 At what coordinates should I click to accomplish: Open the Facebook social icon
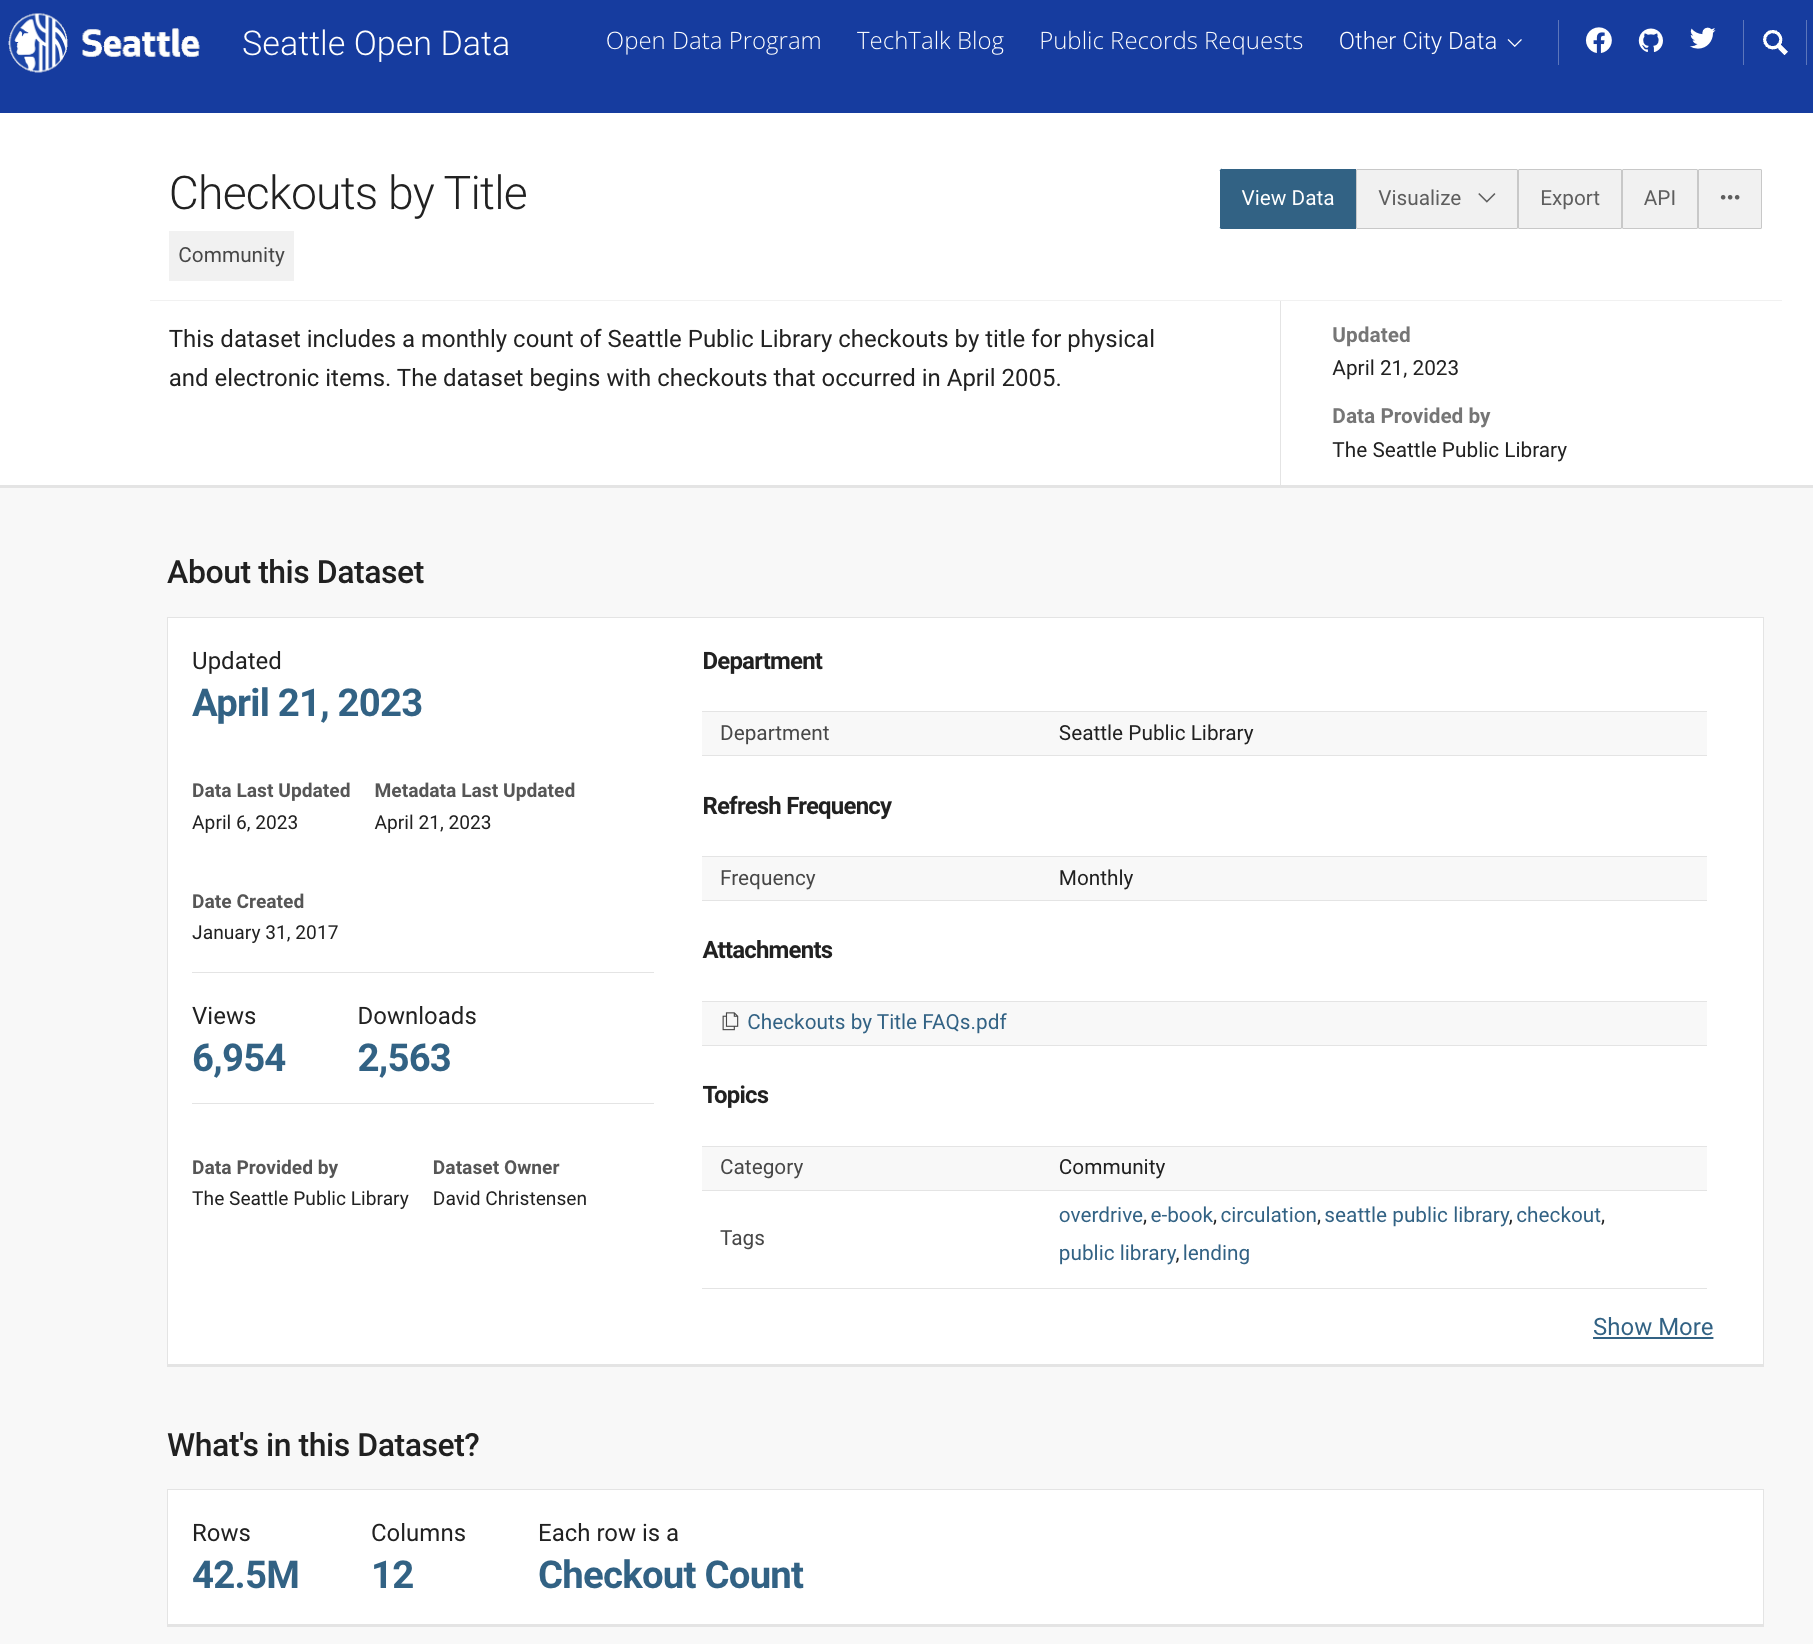(1598, 41)
